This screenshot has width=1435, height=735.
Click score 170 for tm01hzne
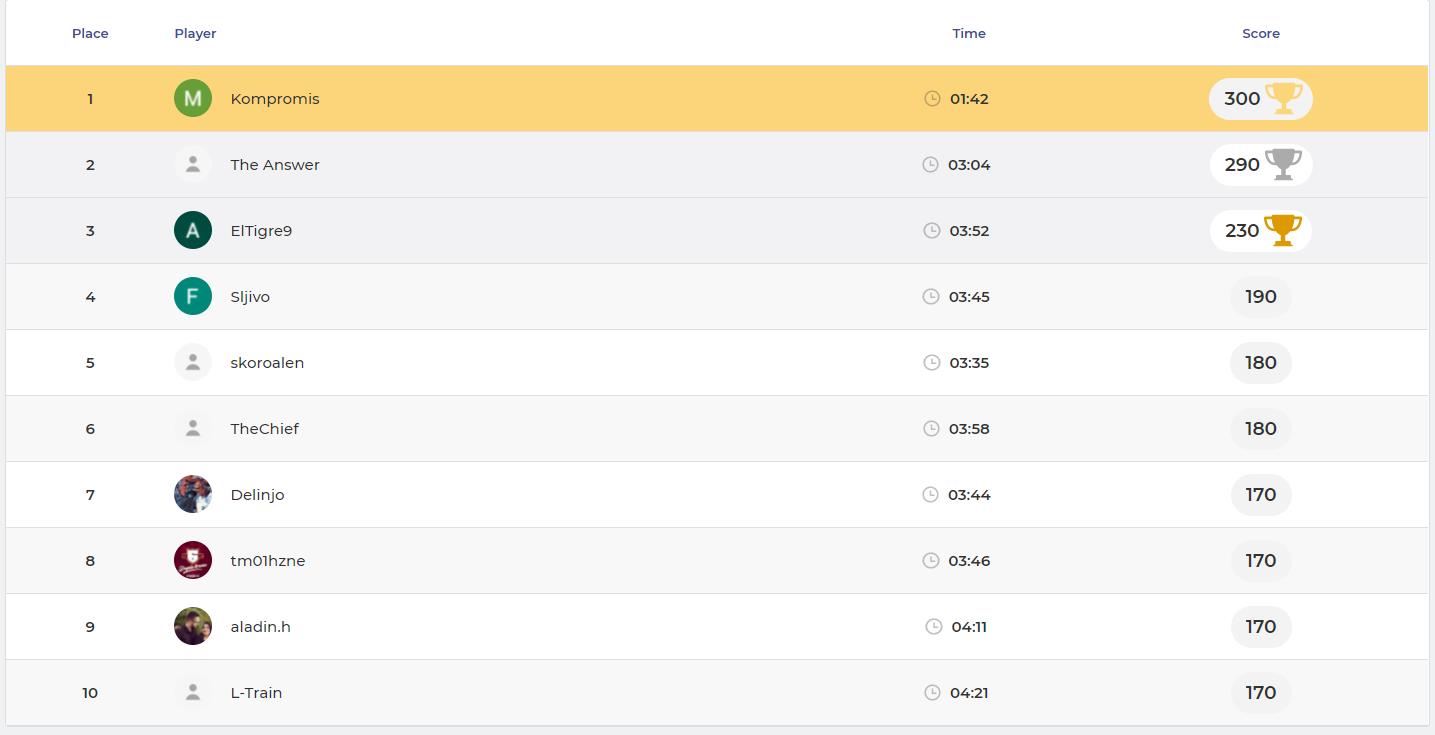(1261, 560)
